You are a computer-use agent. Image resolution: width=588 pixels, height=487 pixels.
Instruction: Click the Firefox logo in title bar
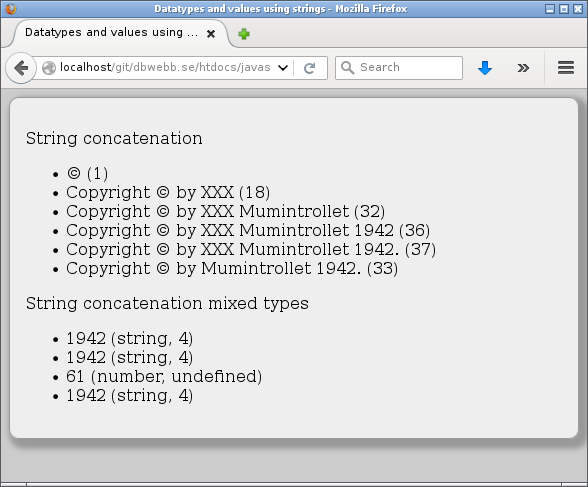coord(11,9)
